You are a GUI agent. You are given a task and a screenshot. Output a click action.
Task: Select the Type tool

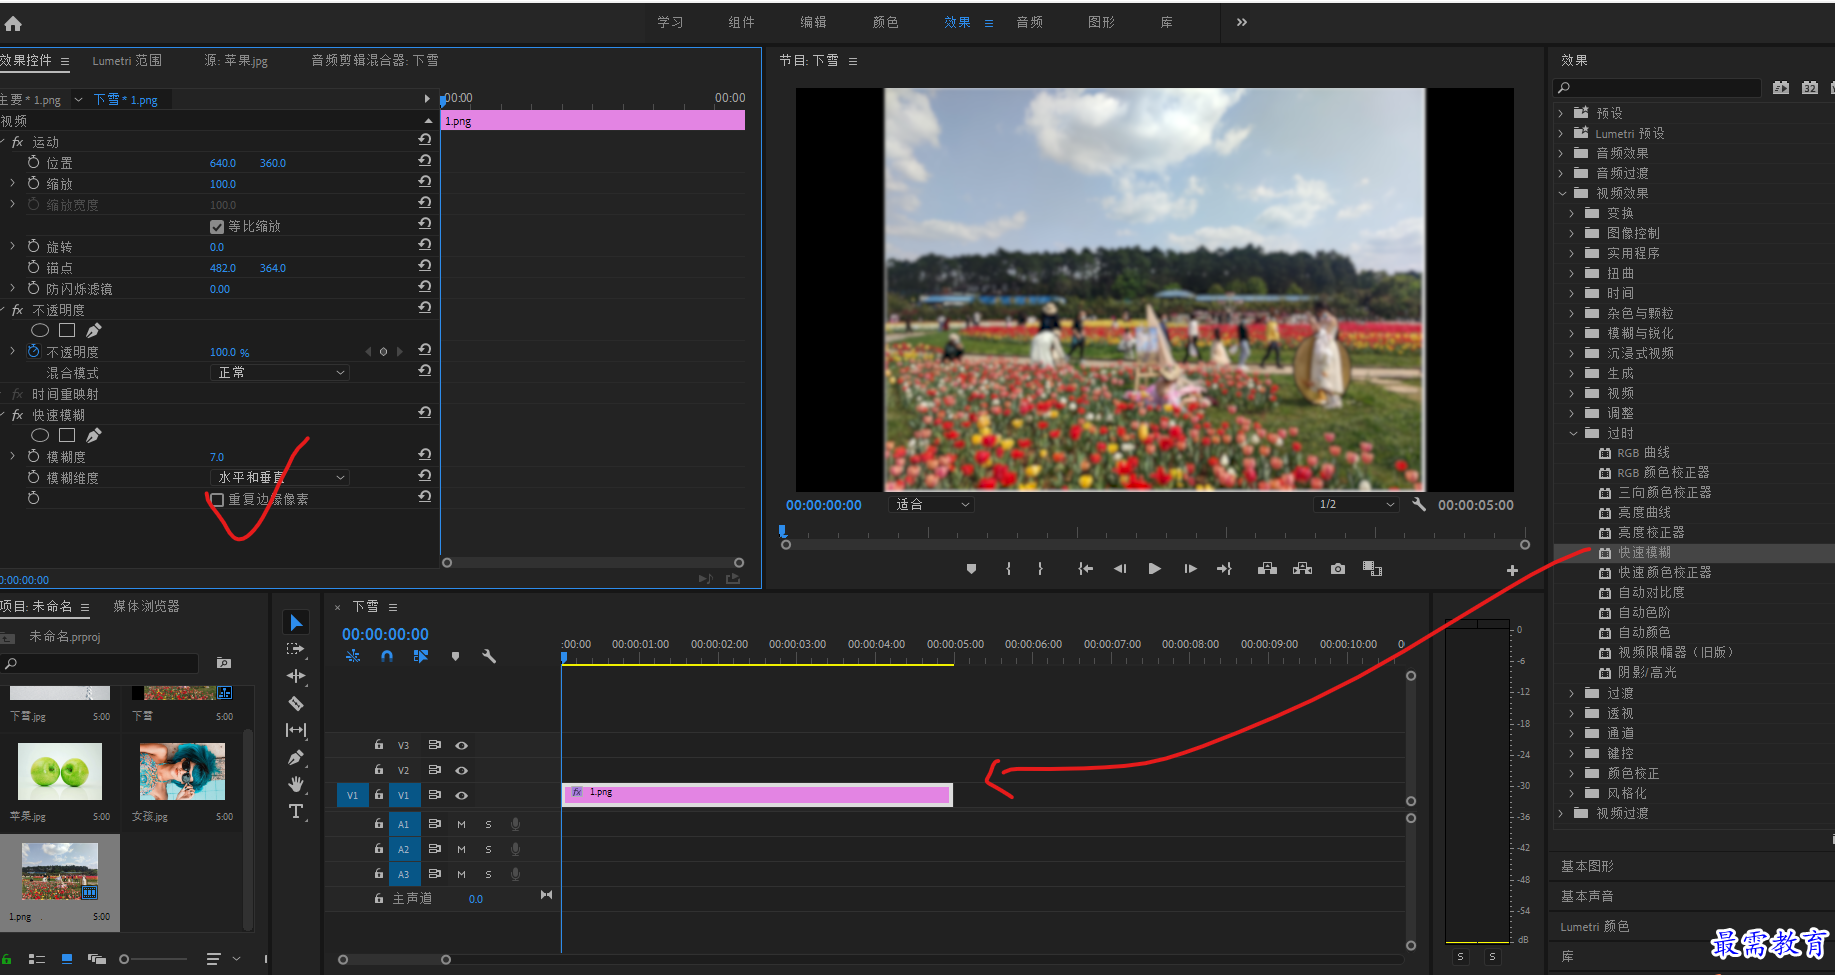[296, 811]
